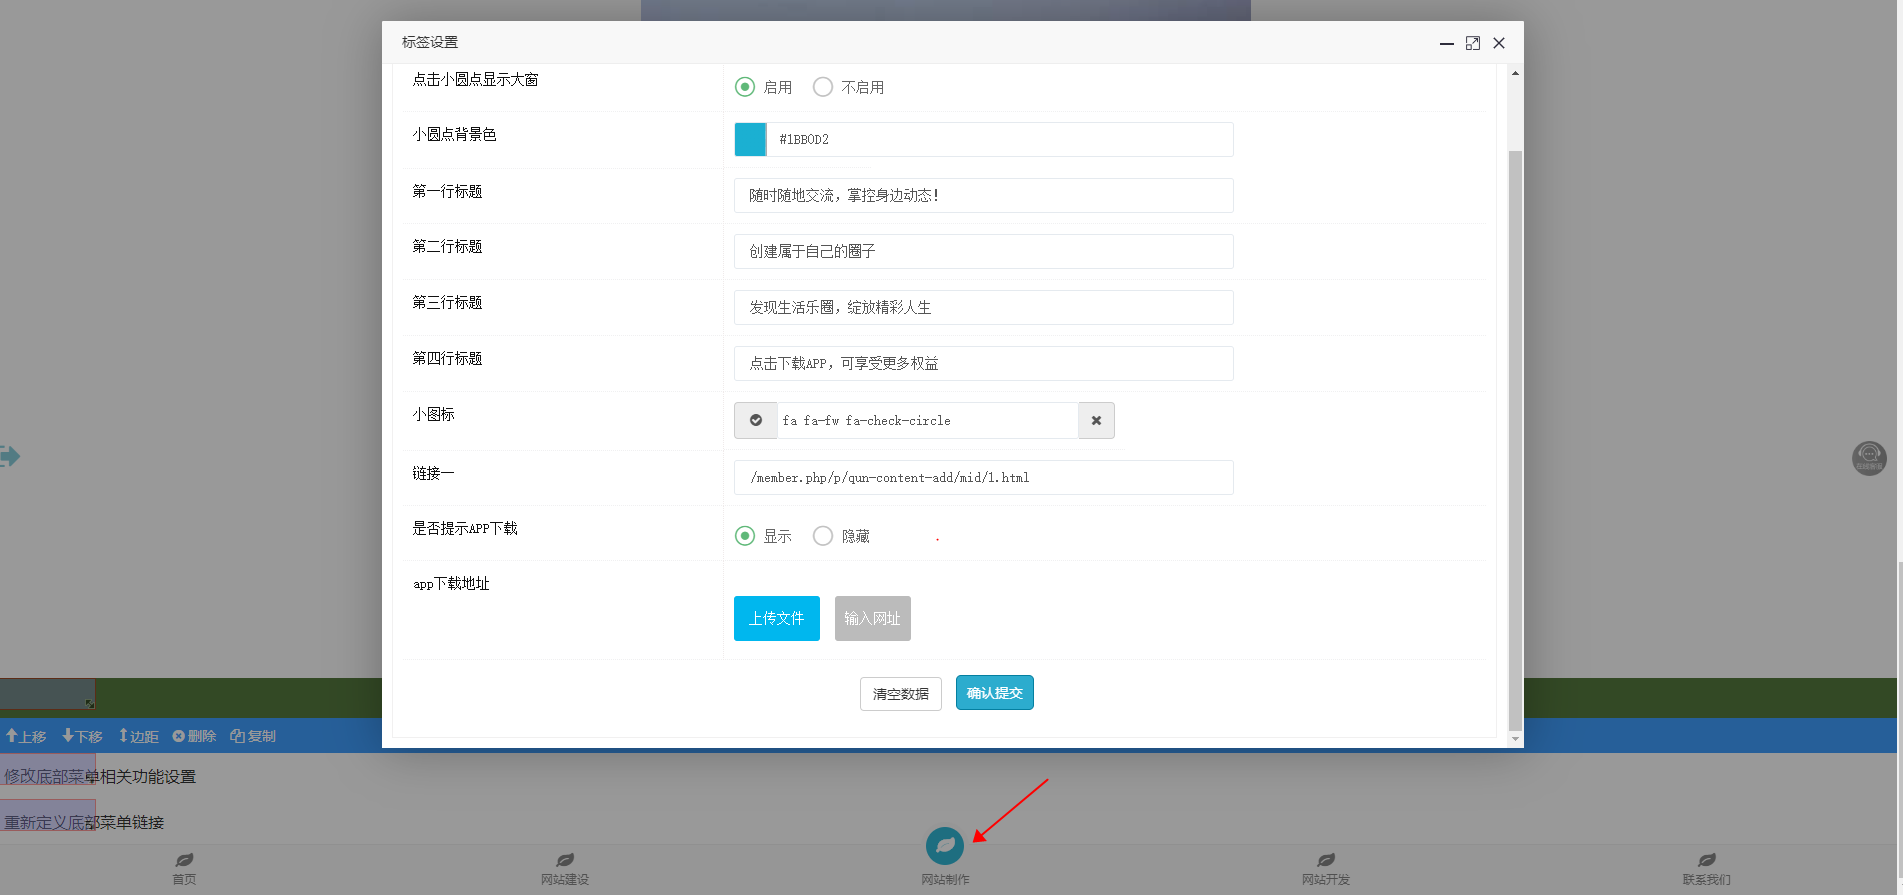Open the 联系我们 bottom menu item
The height and width of the screenshot is (895, 1903).
[x=1706, y=868]
